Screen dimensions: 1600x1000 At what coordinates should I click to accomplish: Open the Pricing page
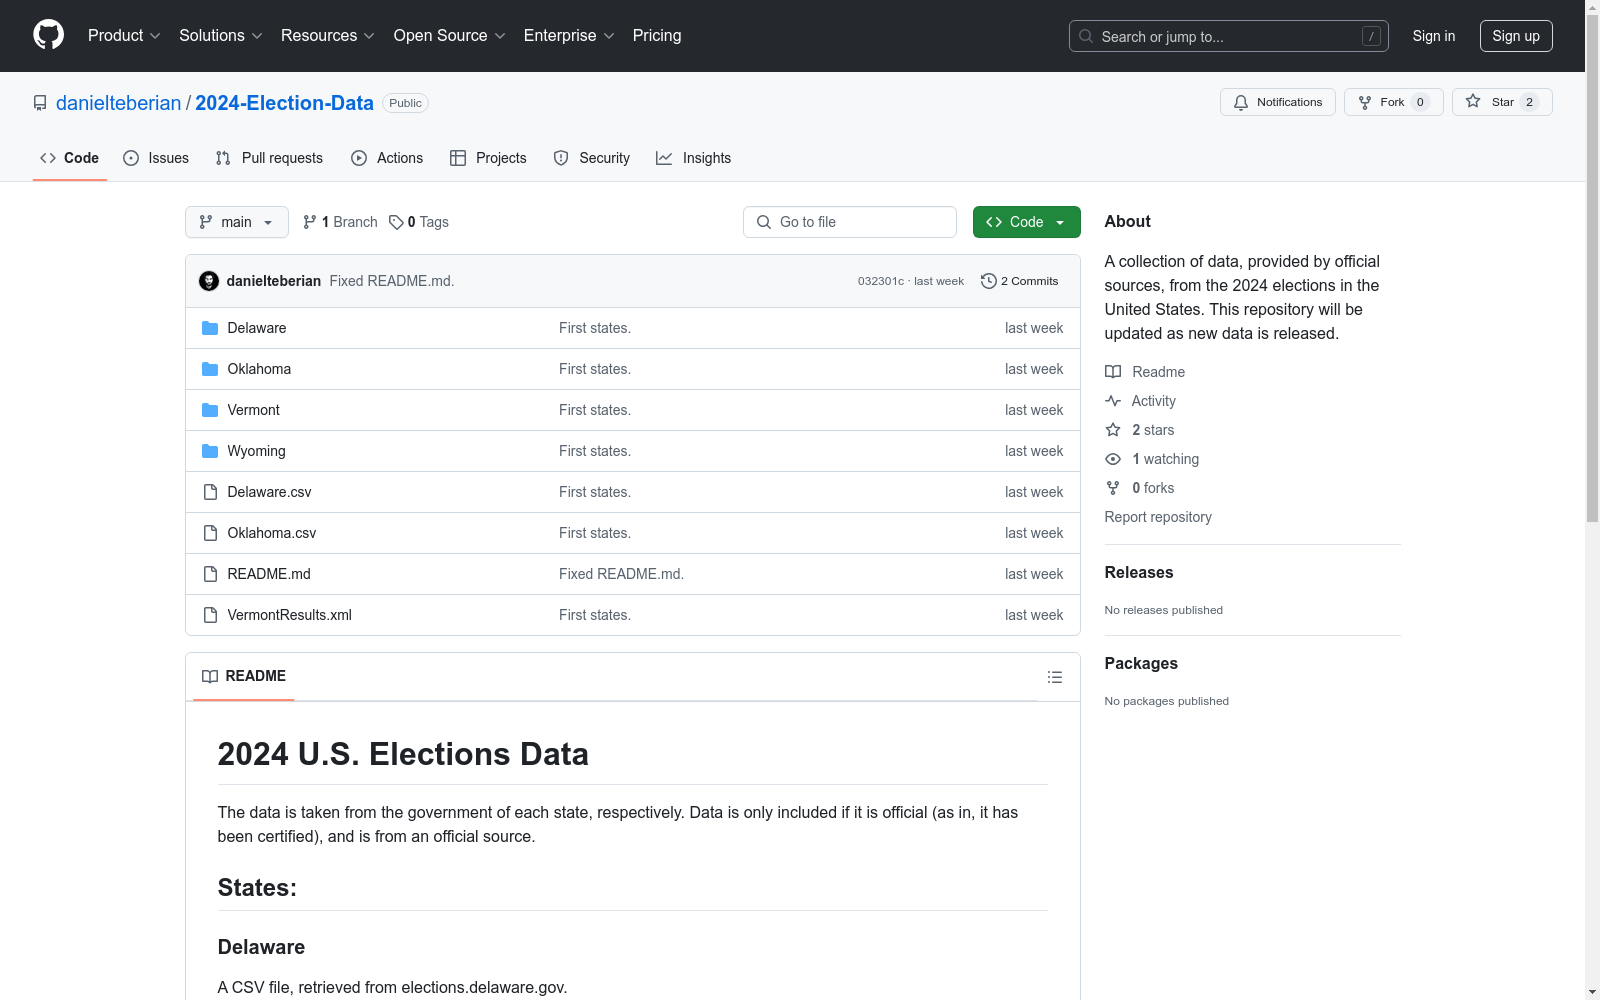[657, 35]
